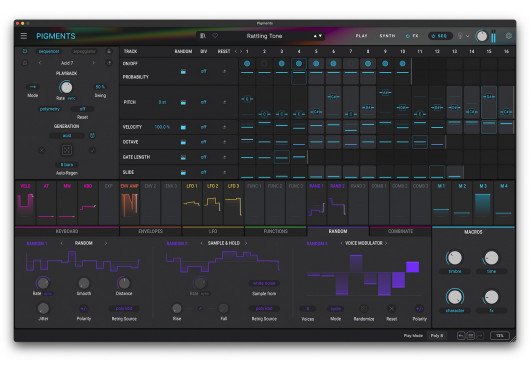Image resolution: width=530 pixels, height=371 pixels.
Task: Click the Generation dice regenerate button
Action: pyautogui.click(x=67, y=150)
